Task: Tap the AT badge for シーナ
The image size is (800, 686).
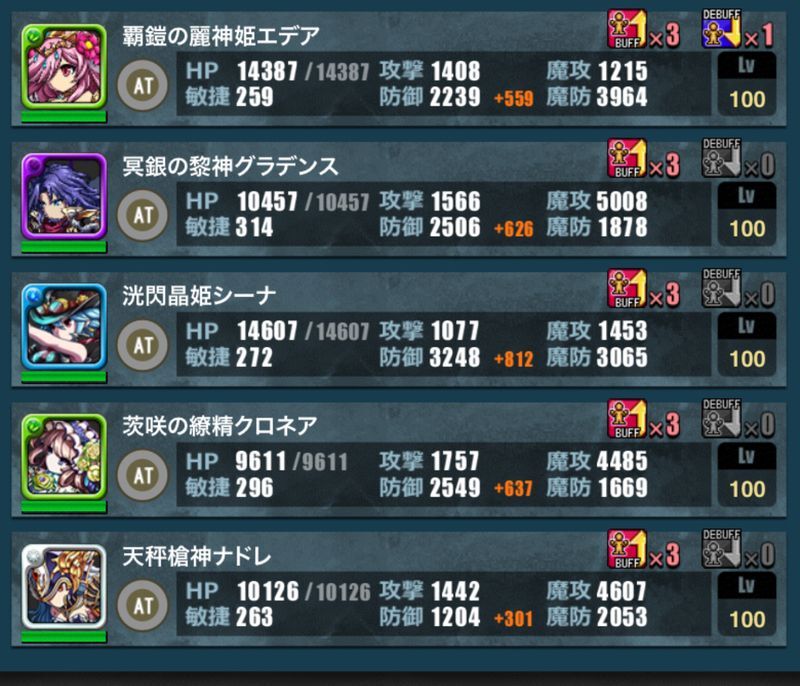Action: click(x=143, y=345)
